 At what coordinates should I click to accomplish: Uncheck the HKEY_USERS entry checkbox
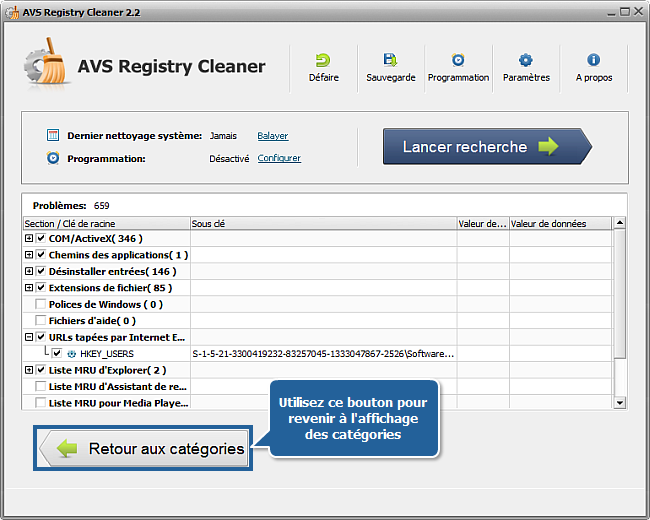click(57, 353)
